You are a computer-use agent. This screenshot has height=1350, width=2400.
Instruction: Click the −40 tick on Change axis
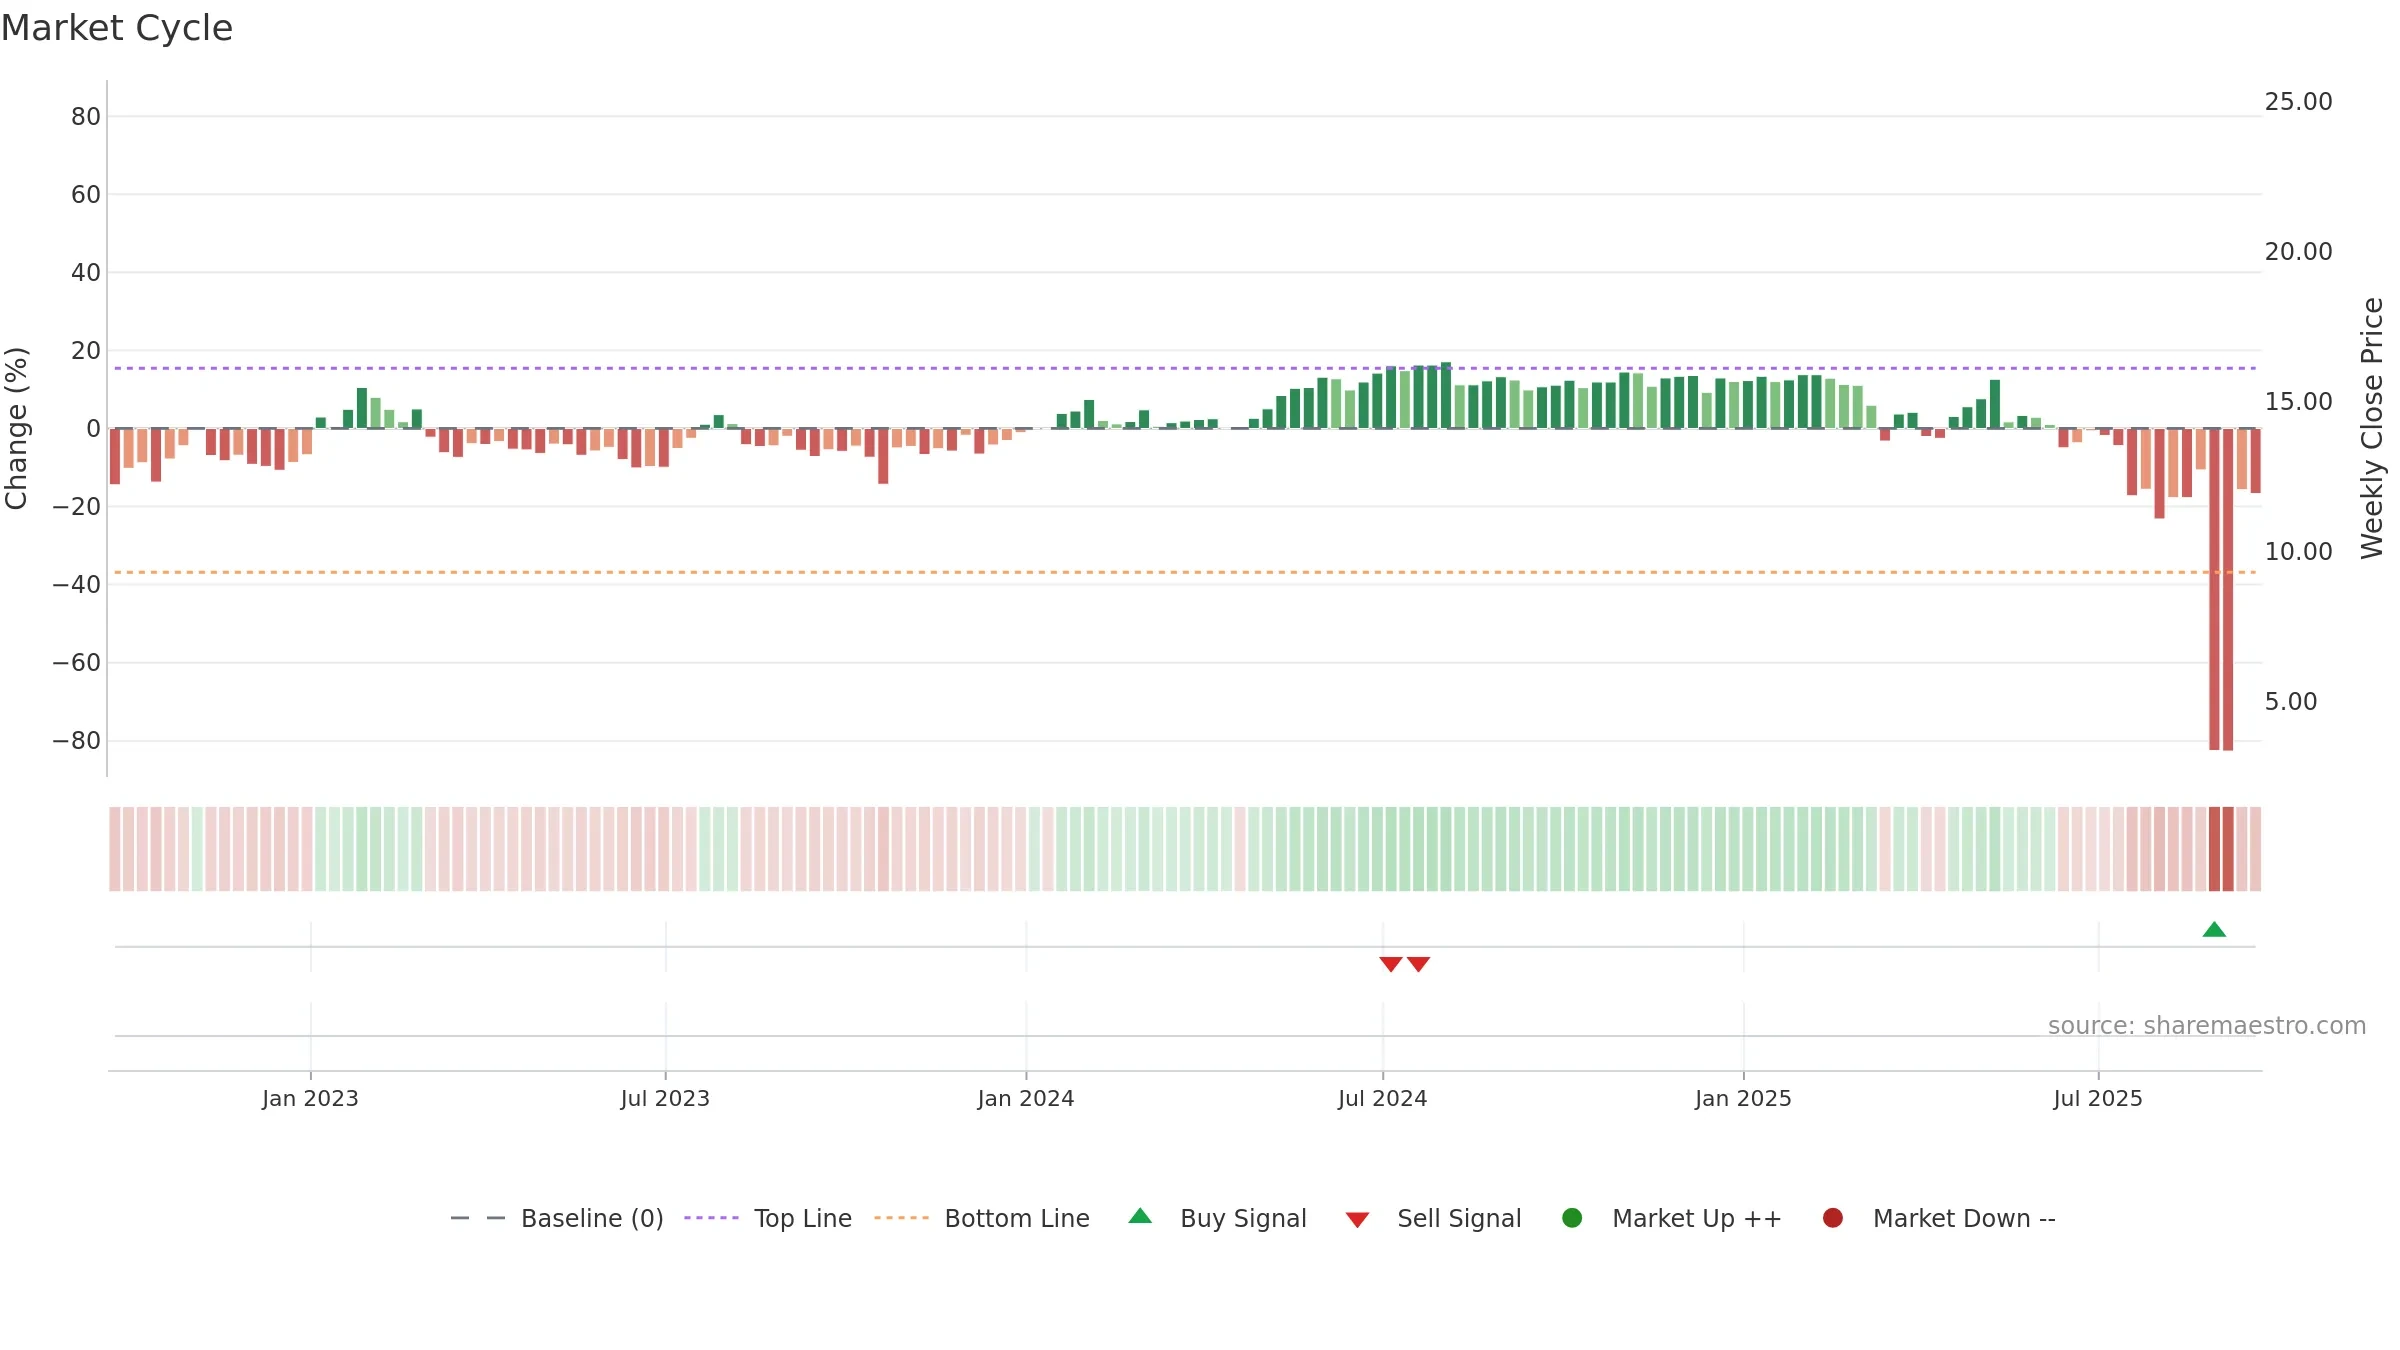coord(77,585)
